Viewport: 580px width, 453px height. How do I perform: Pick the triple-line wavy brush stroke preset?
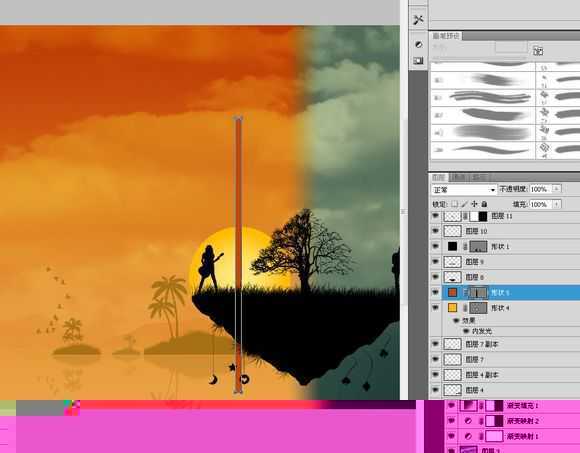(x=490, y=97)
